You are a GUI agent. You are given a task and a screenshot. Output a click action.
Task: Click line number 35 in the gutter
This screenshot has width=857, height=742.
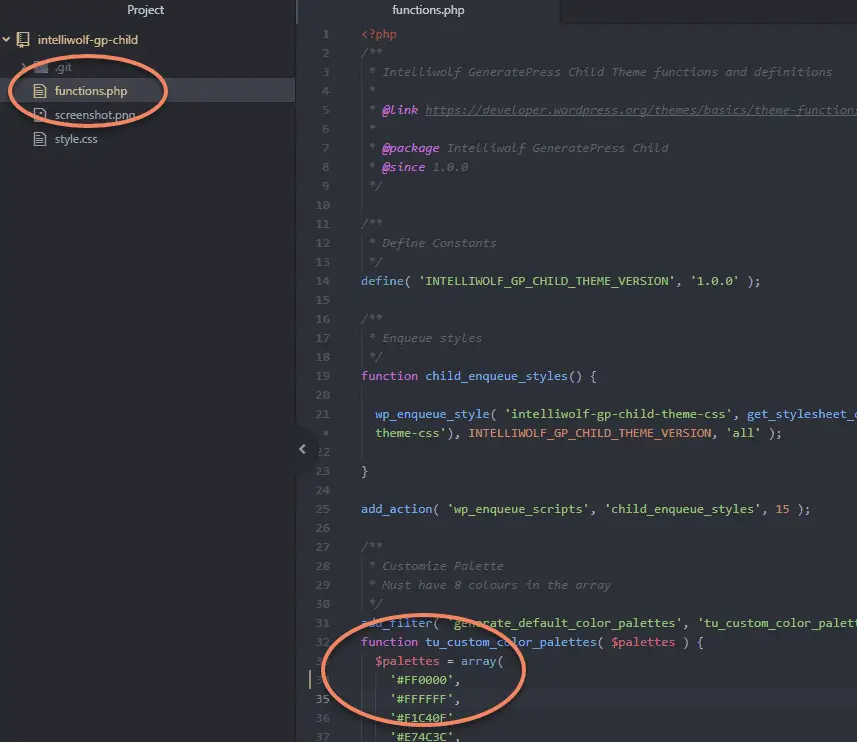pos(322,699)
